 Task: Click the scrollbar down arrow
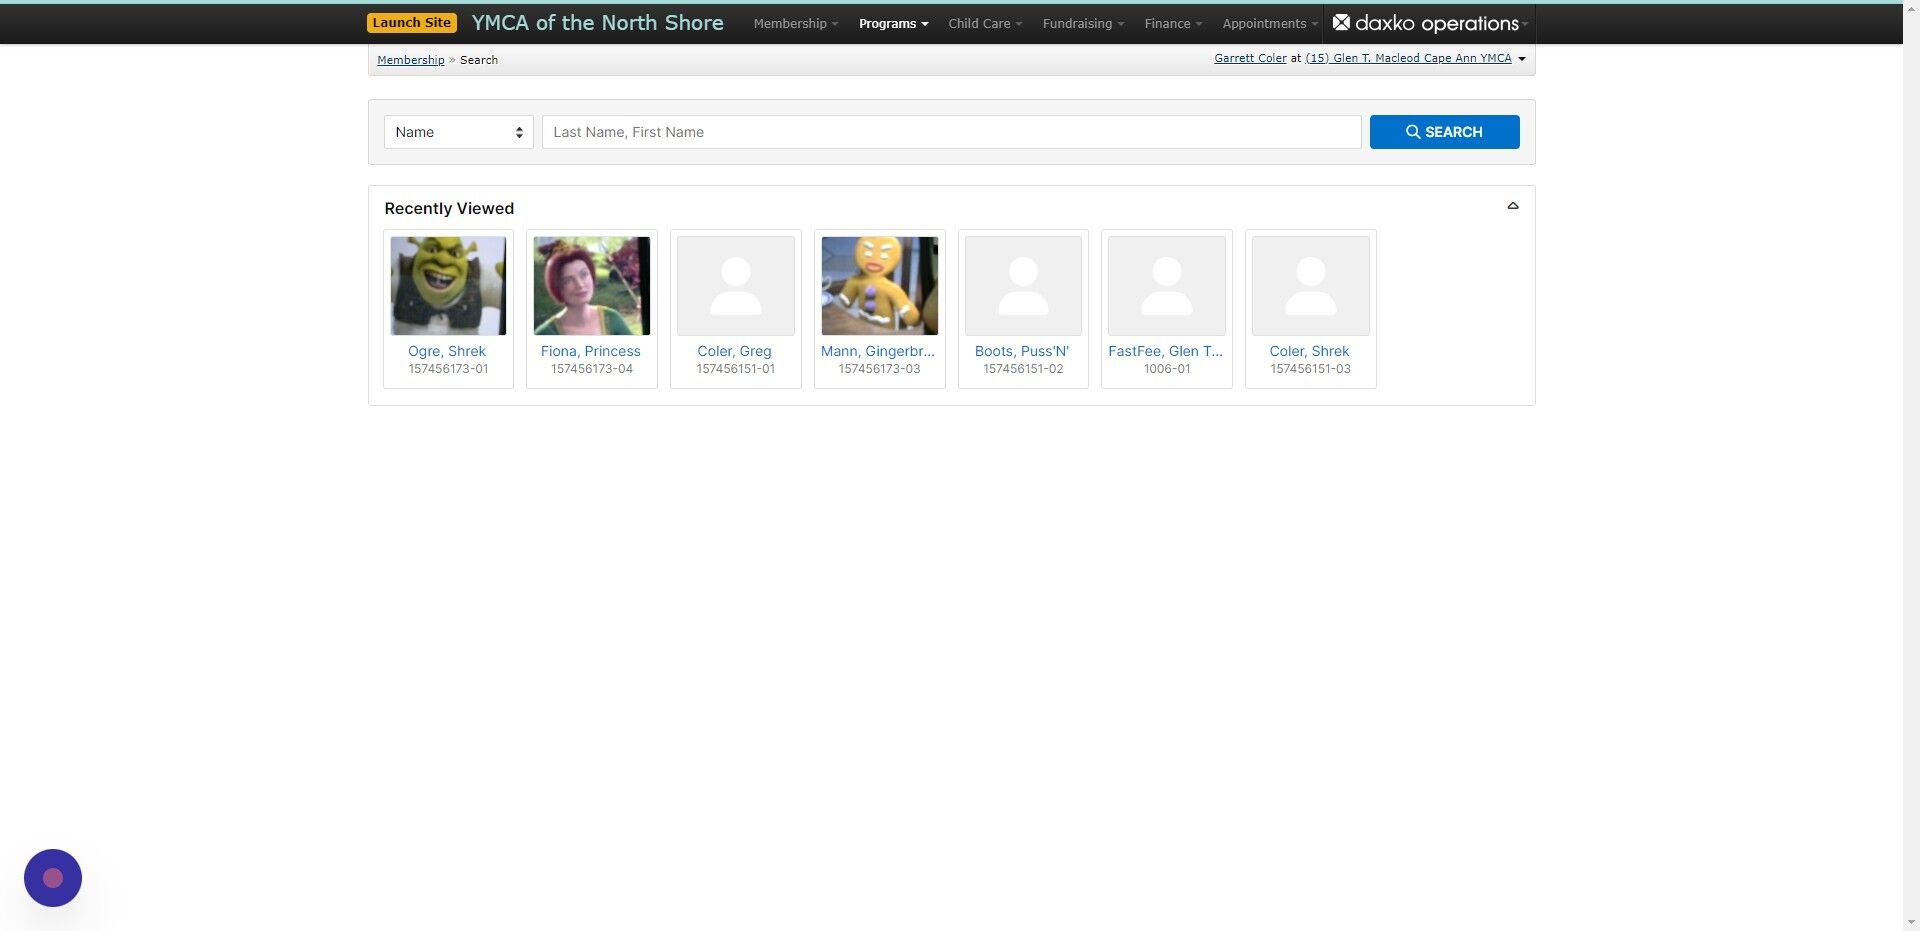[x=1911, y=922]
